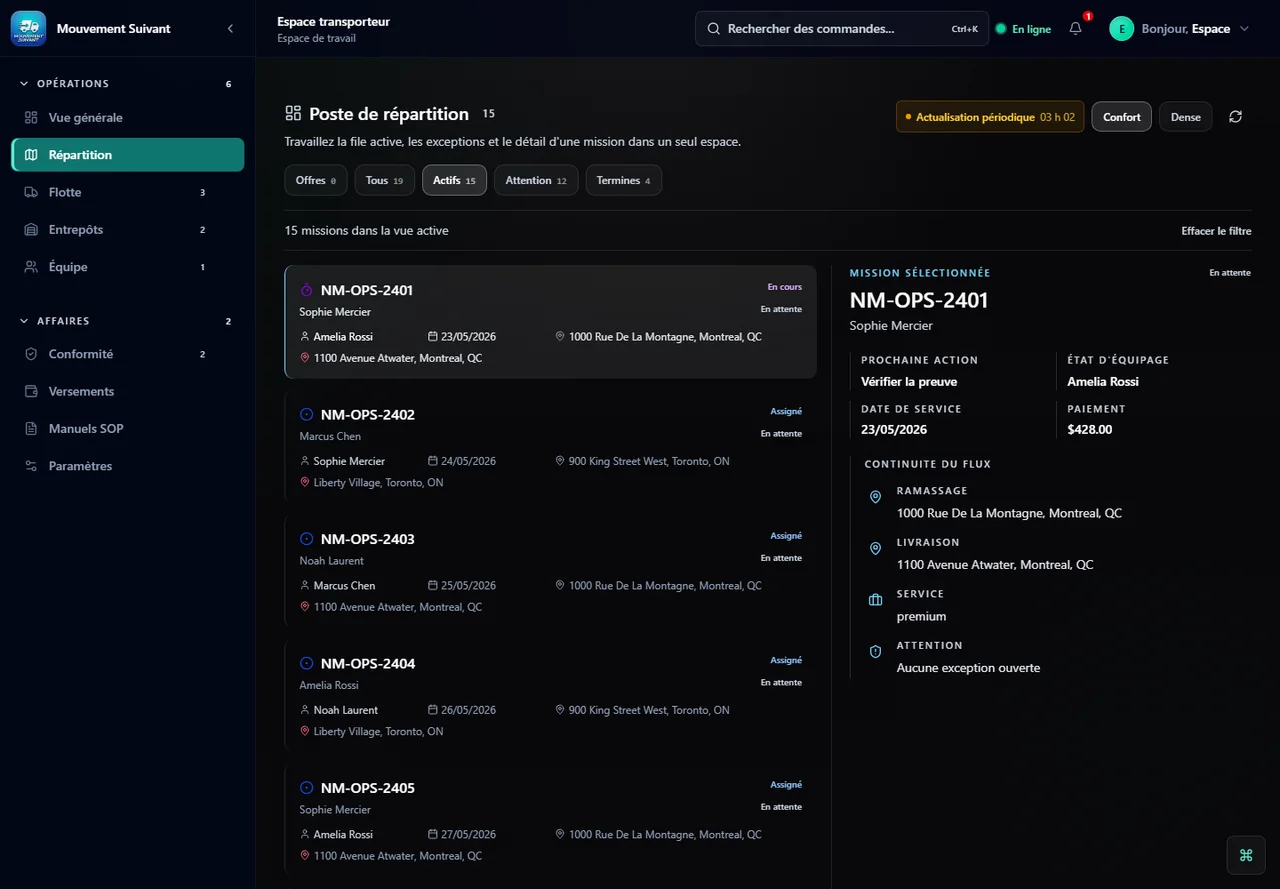Click the refresh icon beside Dense
Viewport: 1280px width, 889px height.
(1236, 117)
